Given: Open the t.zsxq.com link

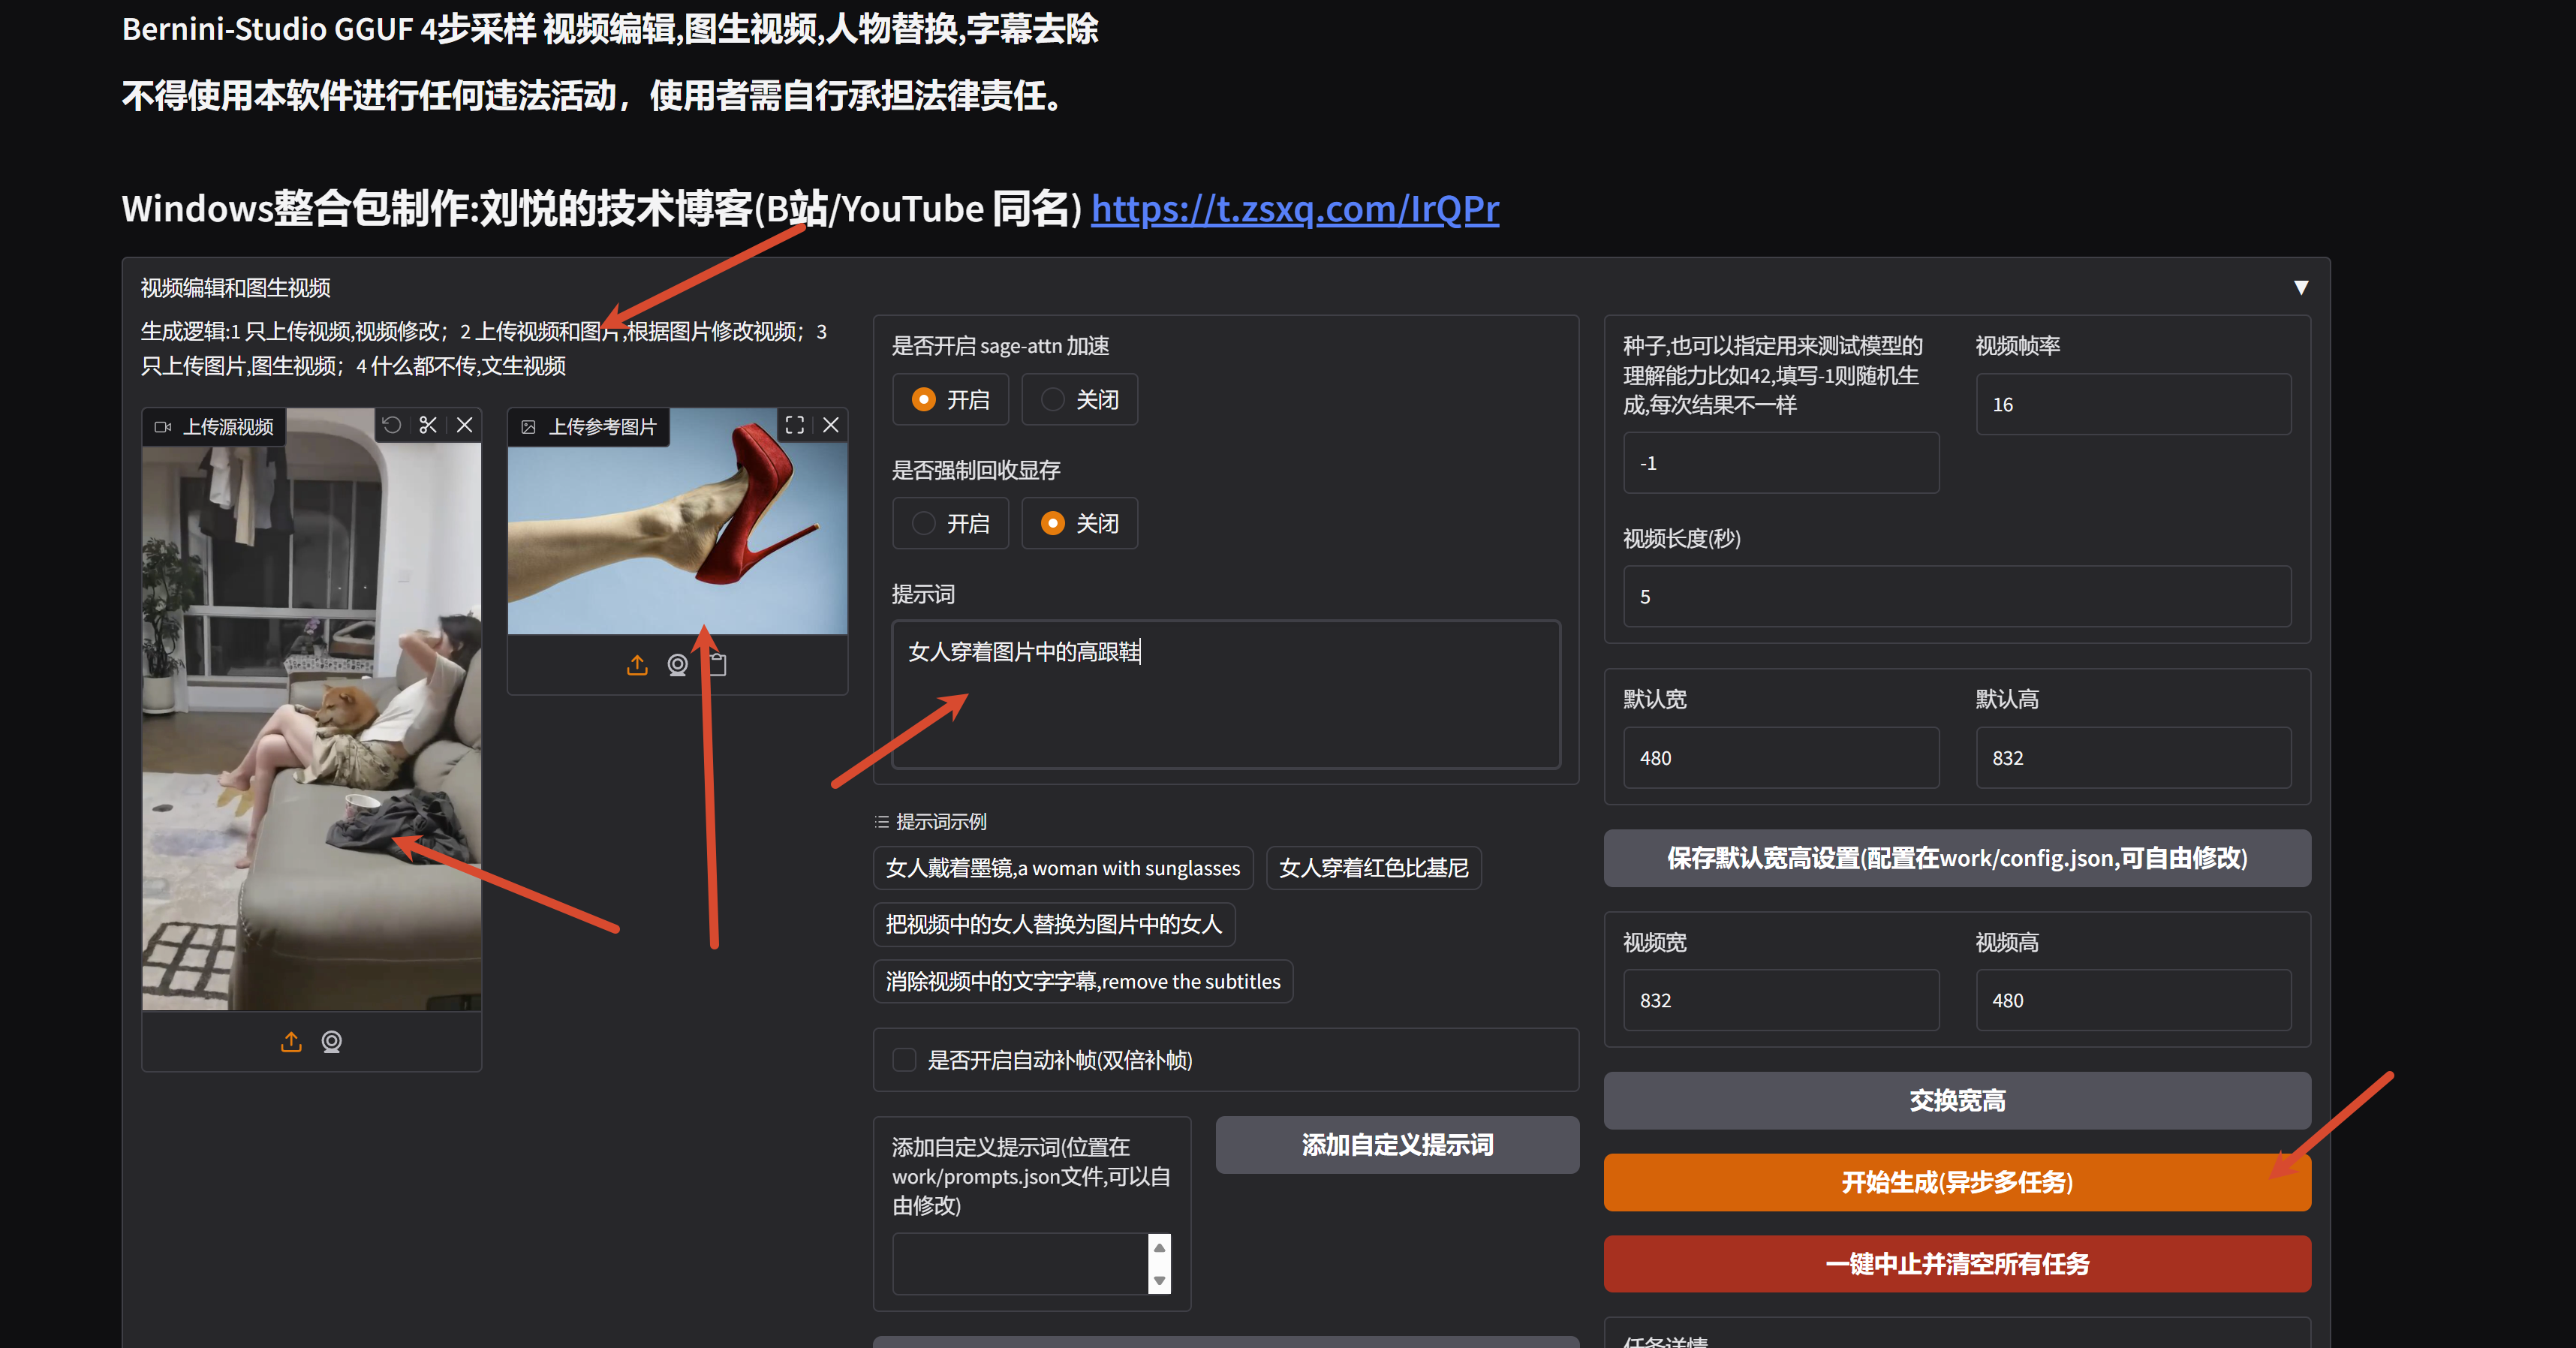Looking at the screenshot, I should click(x=1295, y=209).
